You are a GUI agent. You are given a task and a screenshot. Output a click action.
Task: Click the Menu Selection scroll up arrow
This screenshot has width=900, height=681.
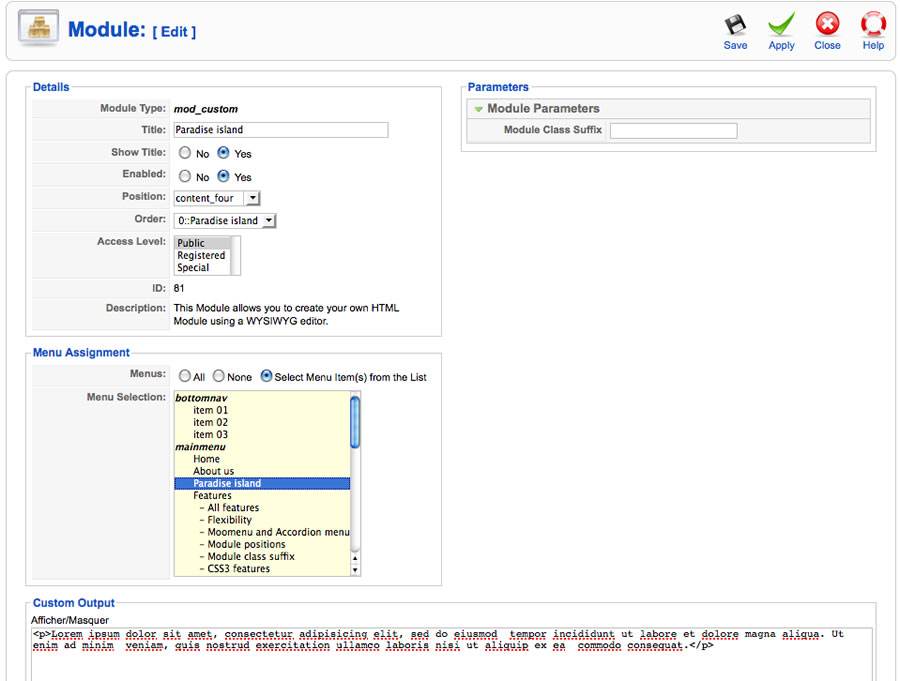(355, 558)
